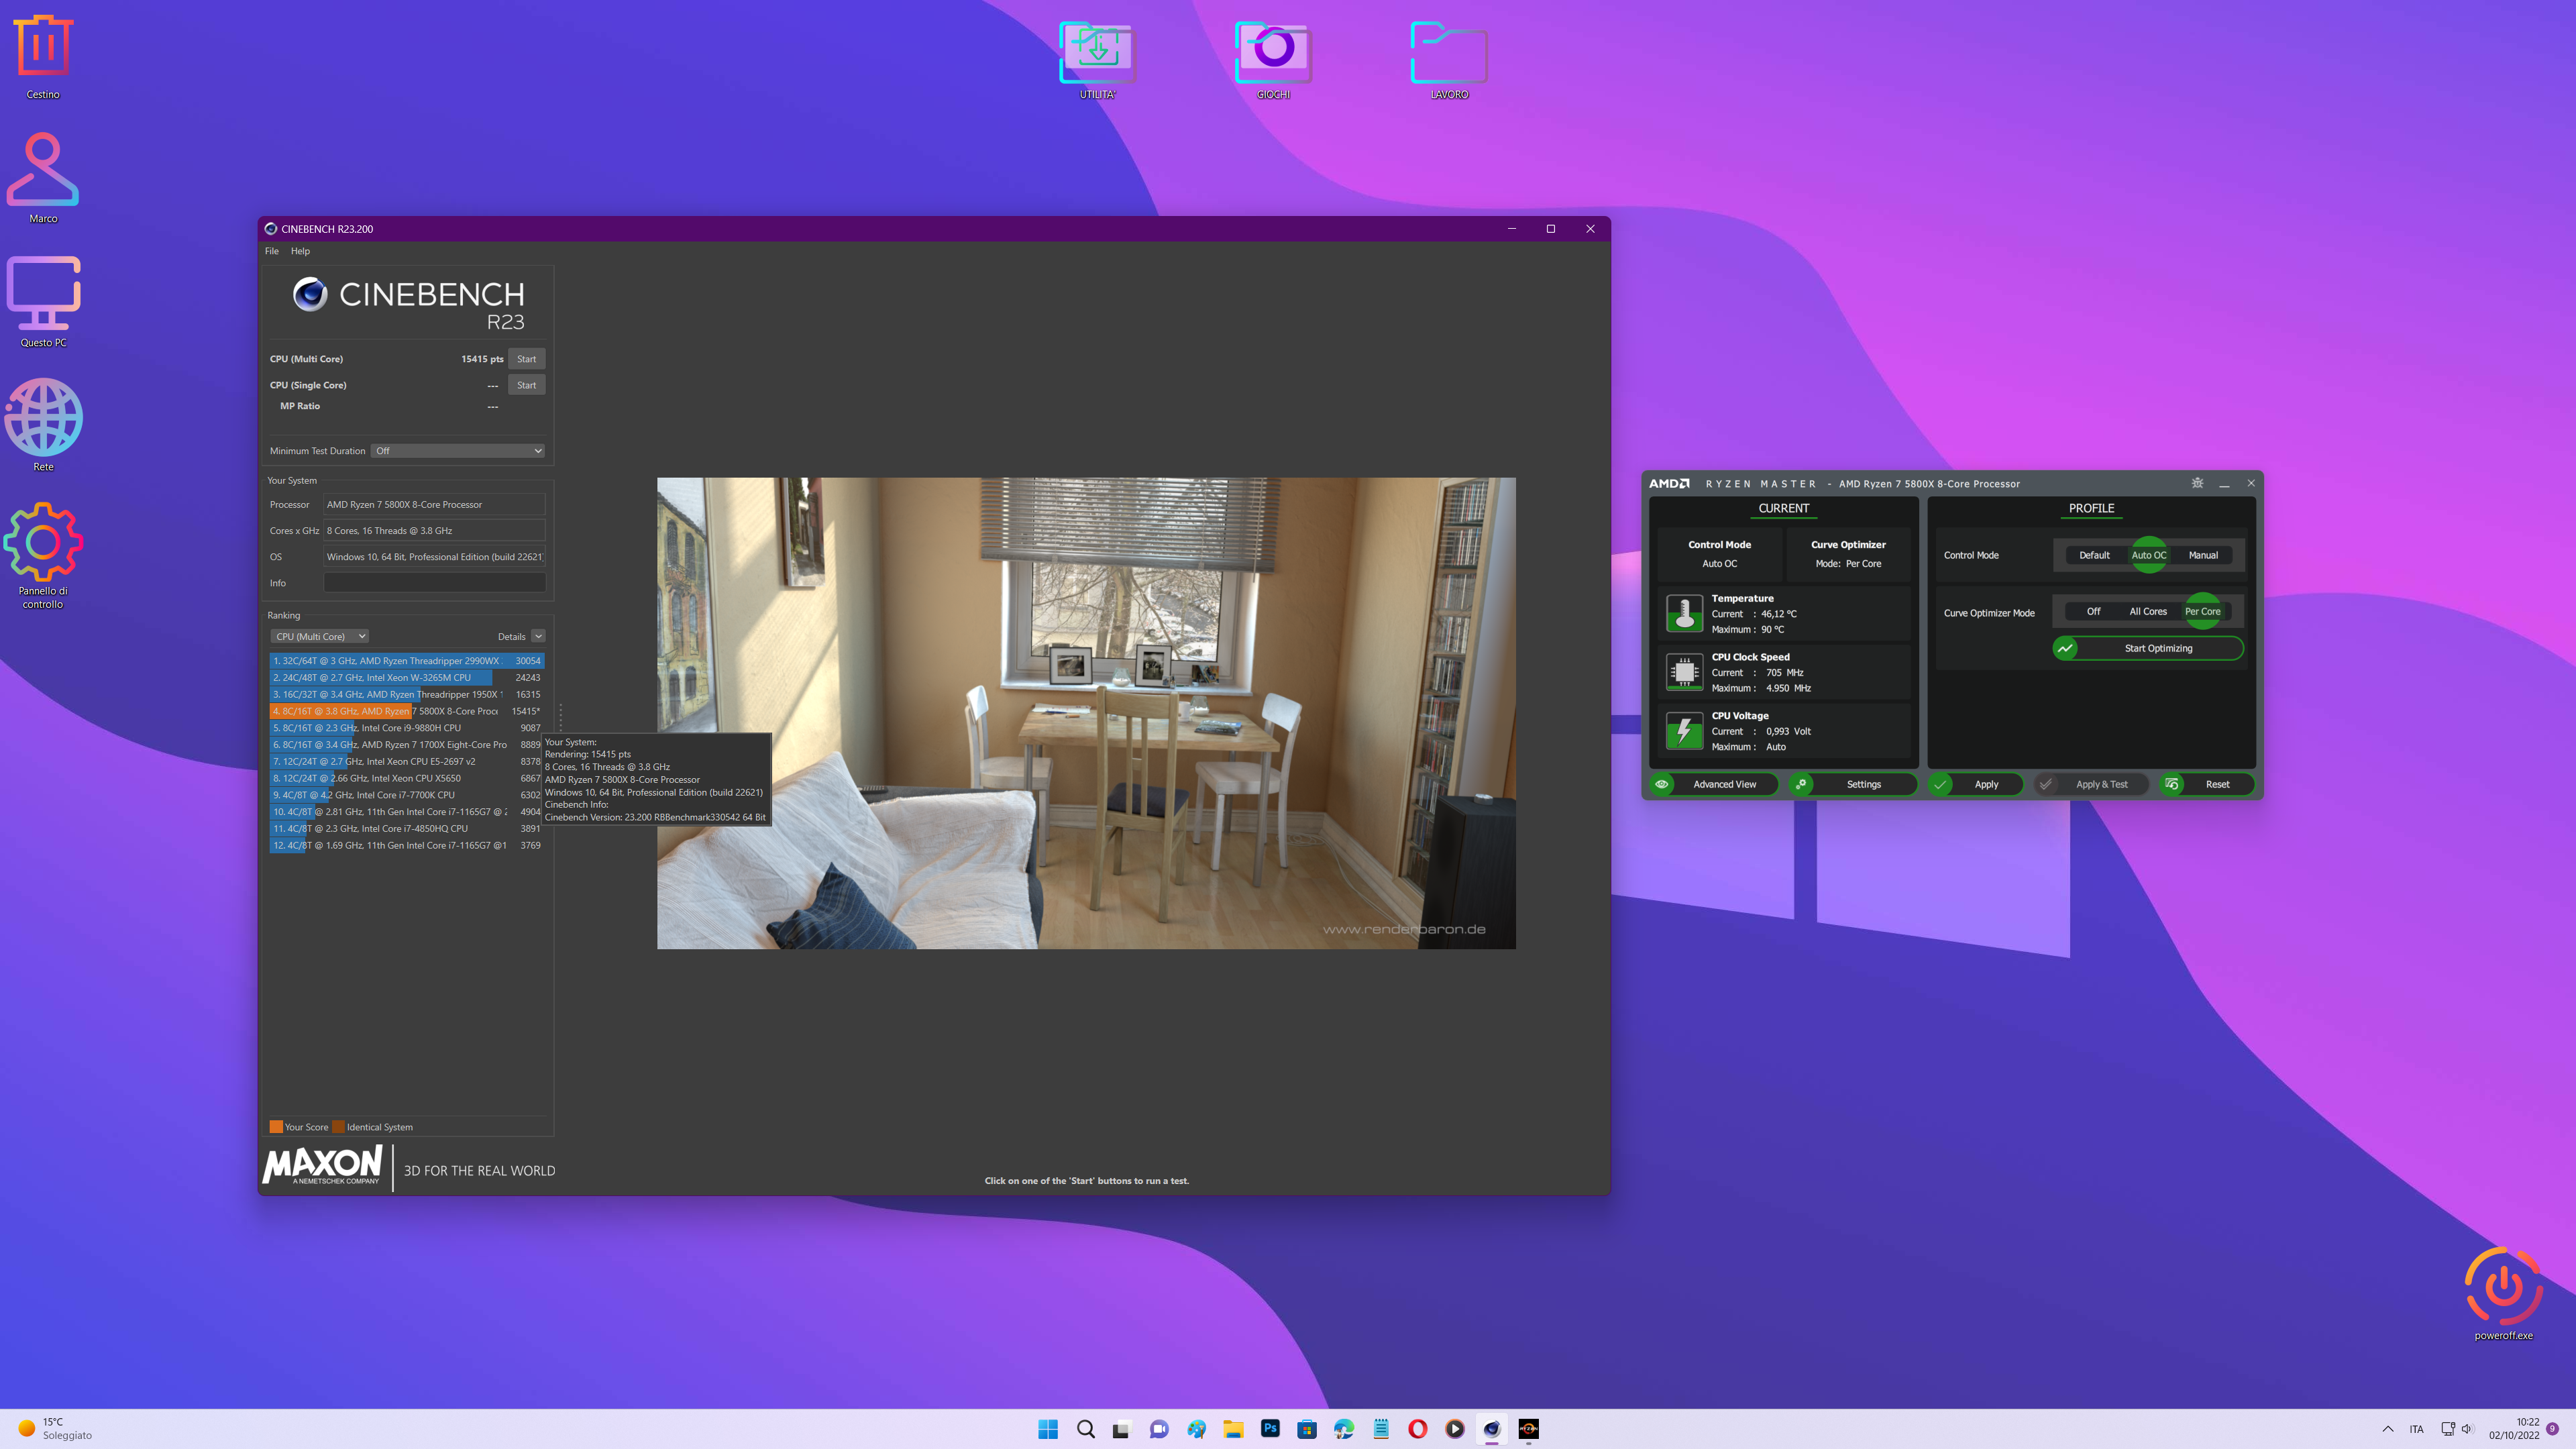Viewport: 2576px width, 1449px height.
Task: Click the Temperature thermometer icon
Action: [1684, 613]
